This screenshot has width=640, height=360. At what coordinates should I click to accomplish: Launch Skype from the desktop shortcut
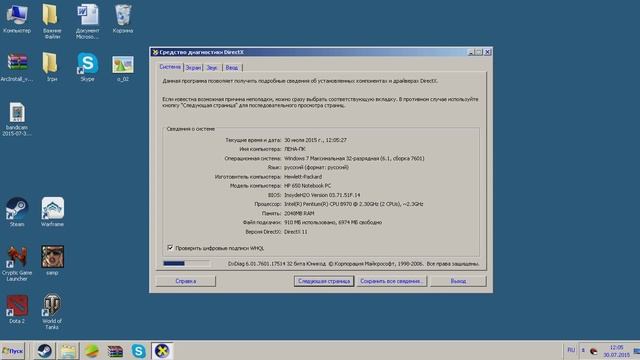(x=87, y=67)
